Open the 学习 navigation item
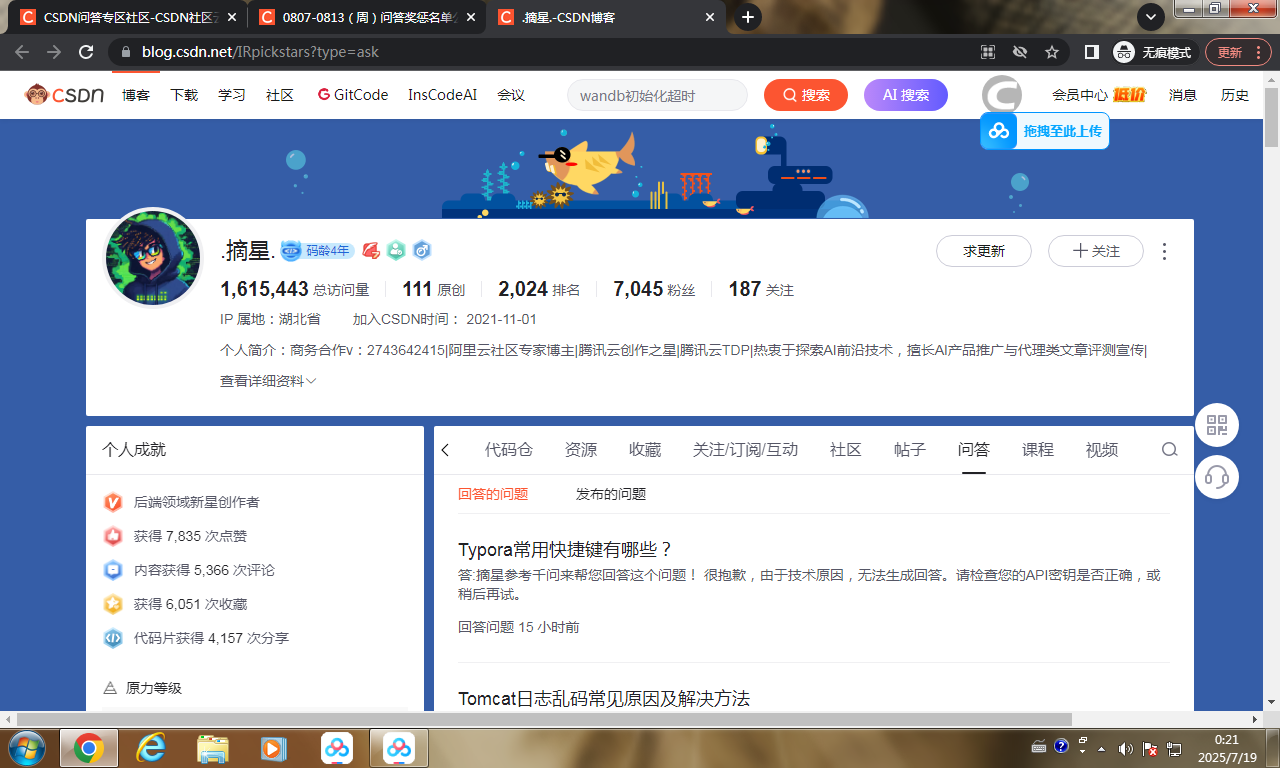The image size is (1280, 768). [232, 95]
